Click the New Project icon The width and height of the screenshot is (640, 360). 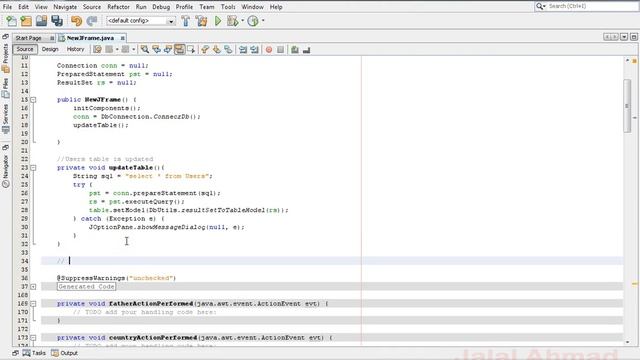pos(26,21)
